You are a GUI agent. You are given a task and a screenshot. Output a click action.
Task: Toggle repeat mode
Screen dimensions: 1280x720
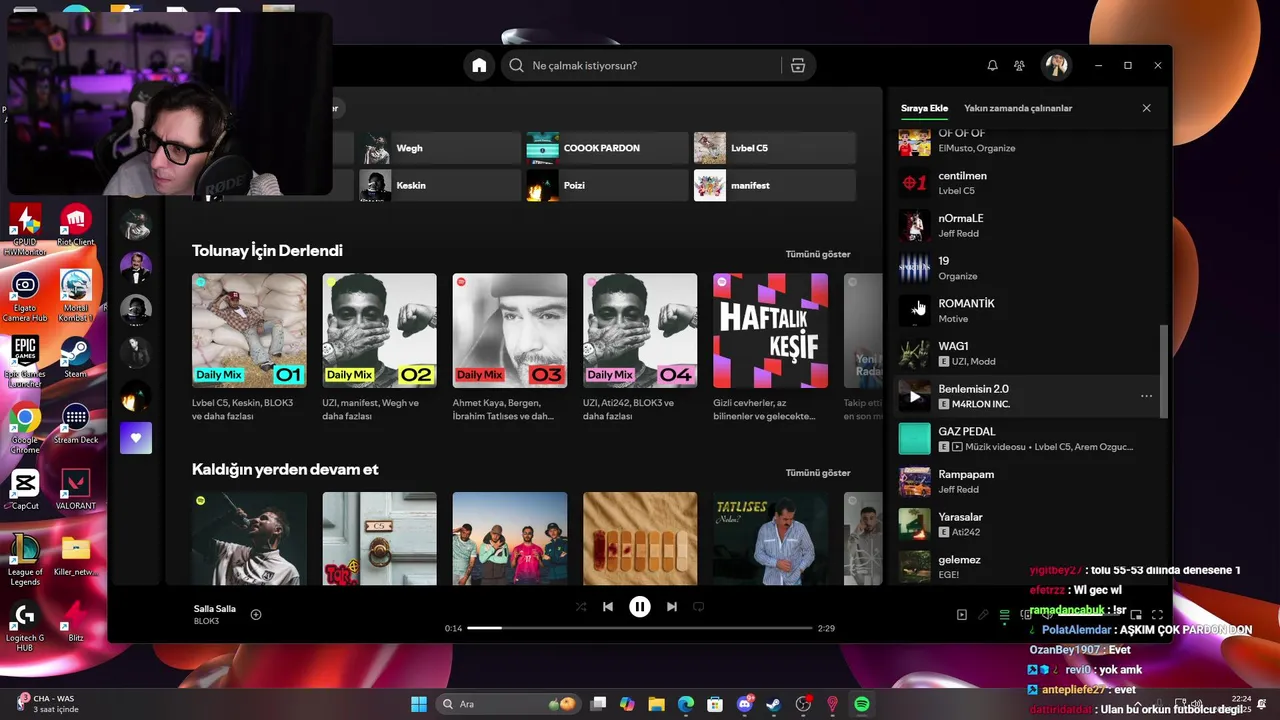point(699,606)
